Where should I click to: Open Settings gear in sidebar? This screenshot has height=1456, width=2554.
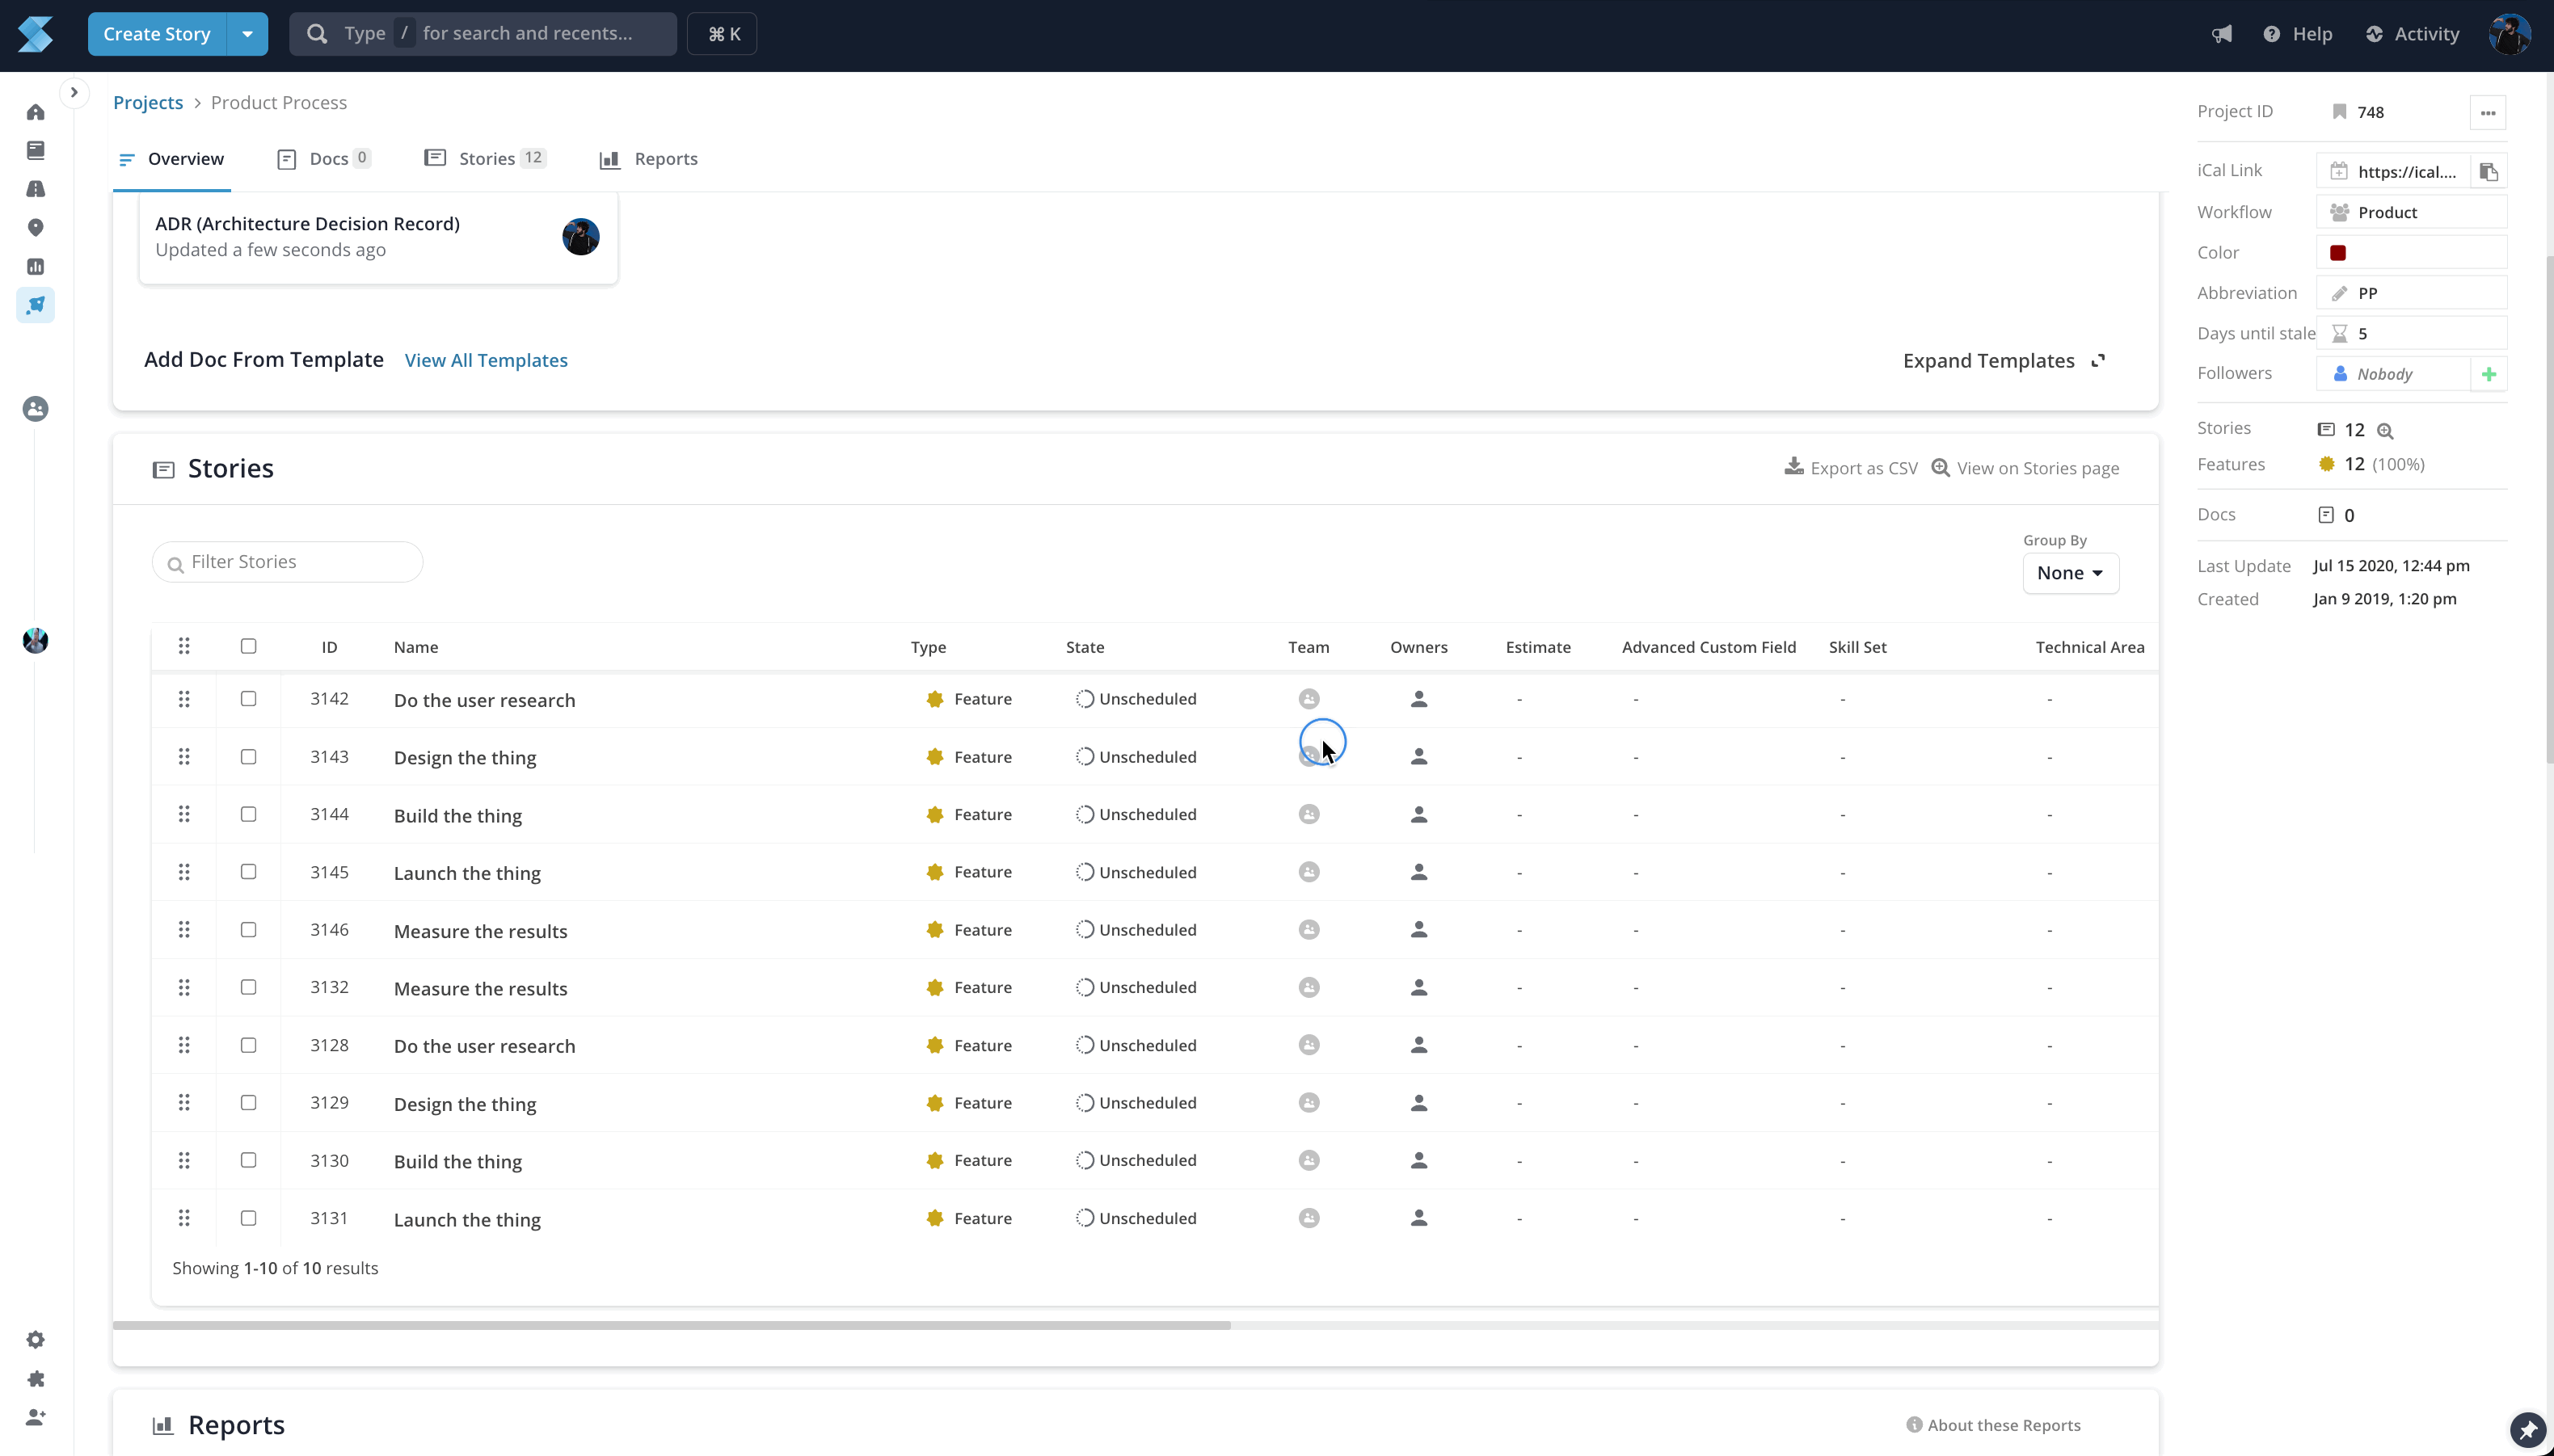(35, 1340)
